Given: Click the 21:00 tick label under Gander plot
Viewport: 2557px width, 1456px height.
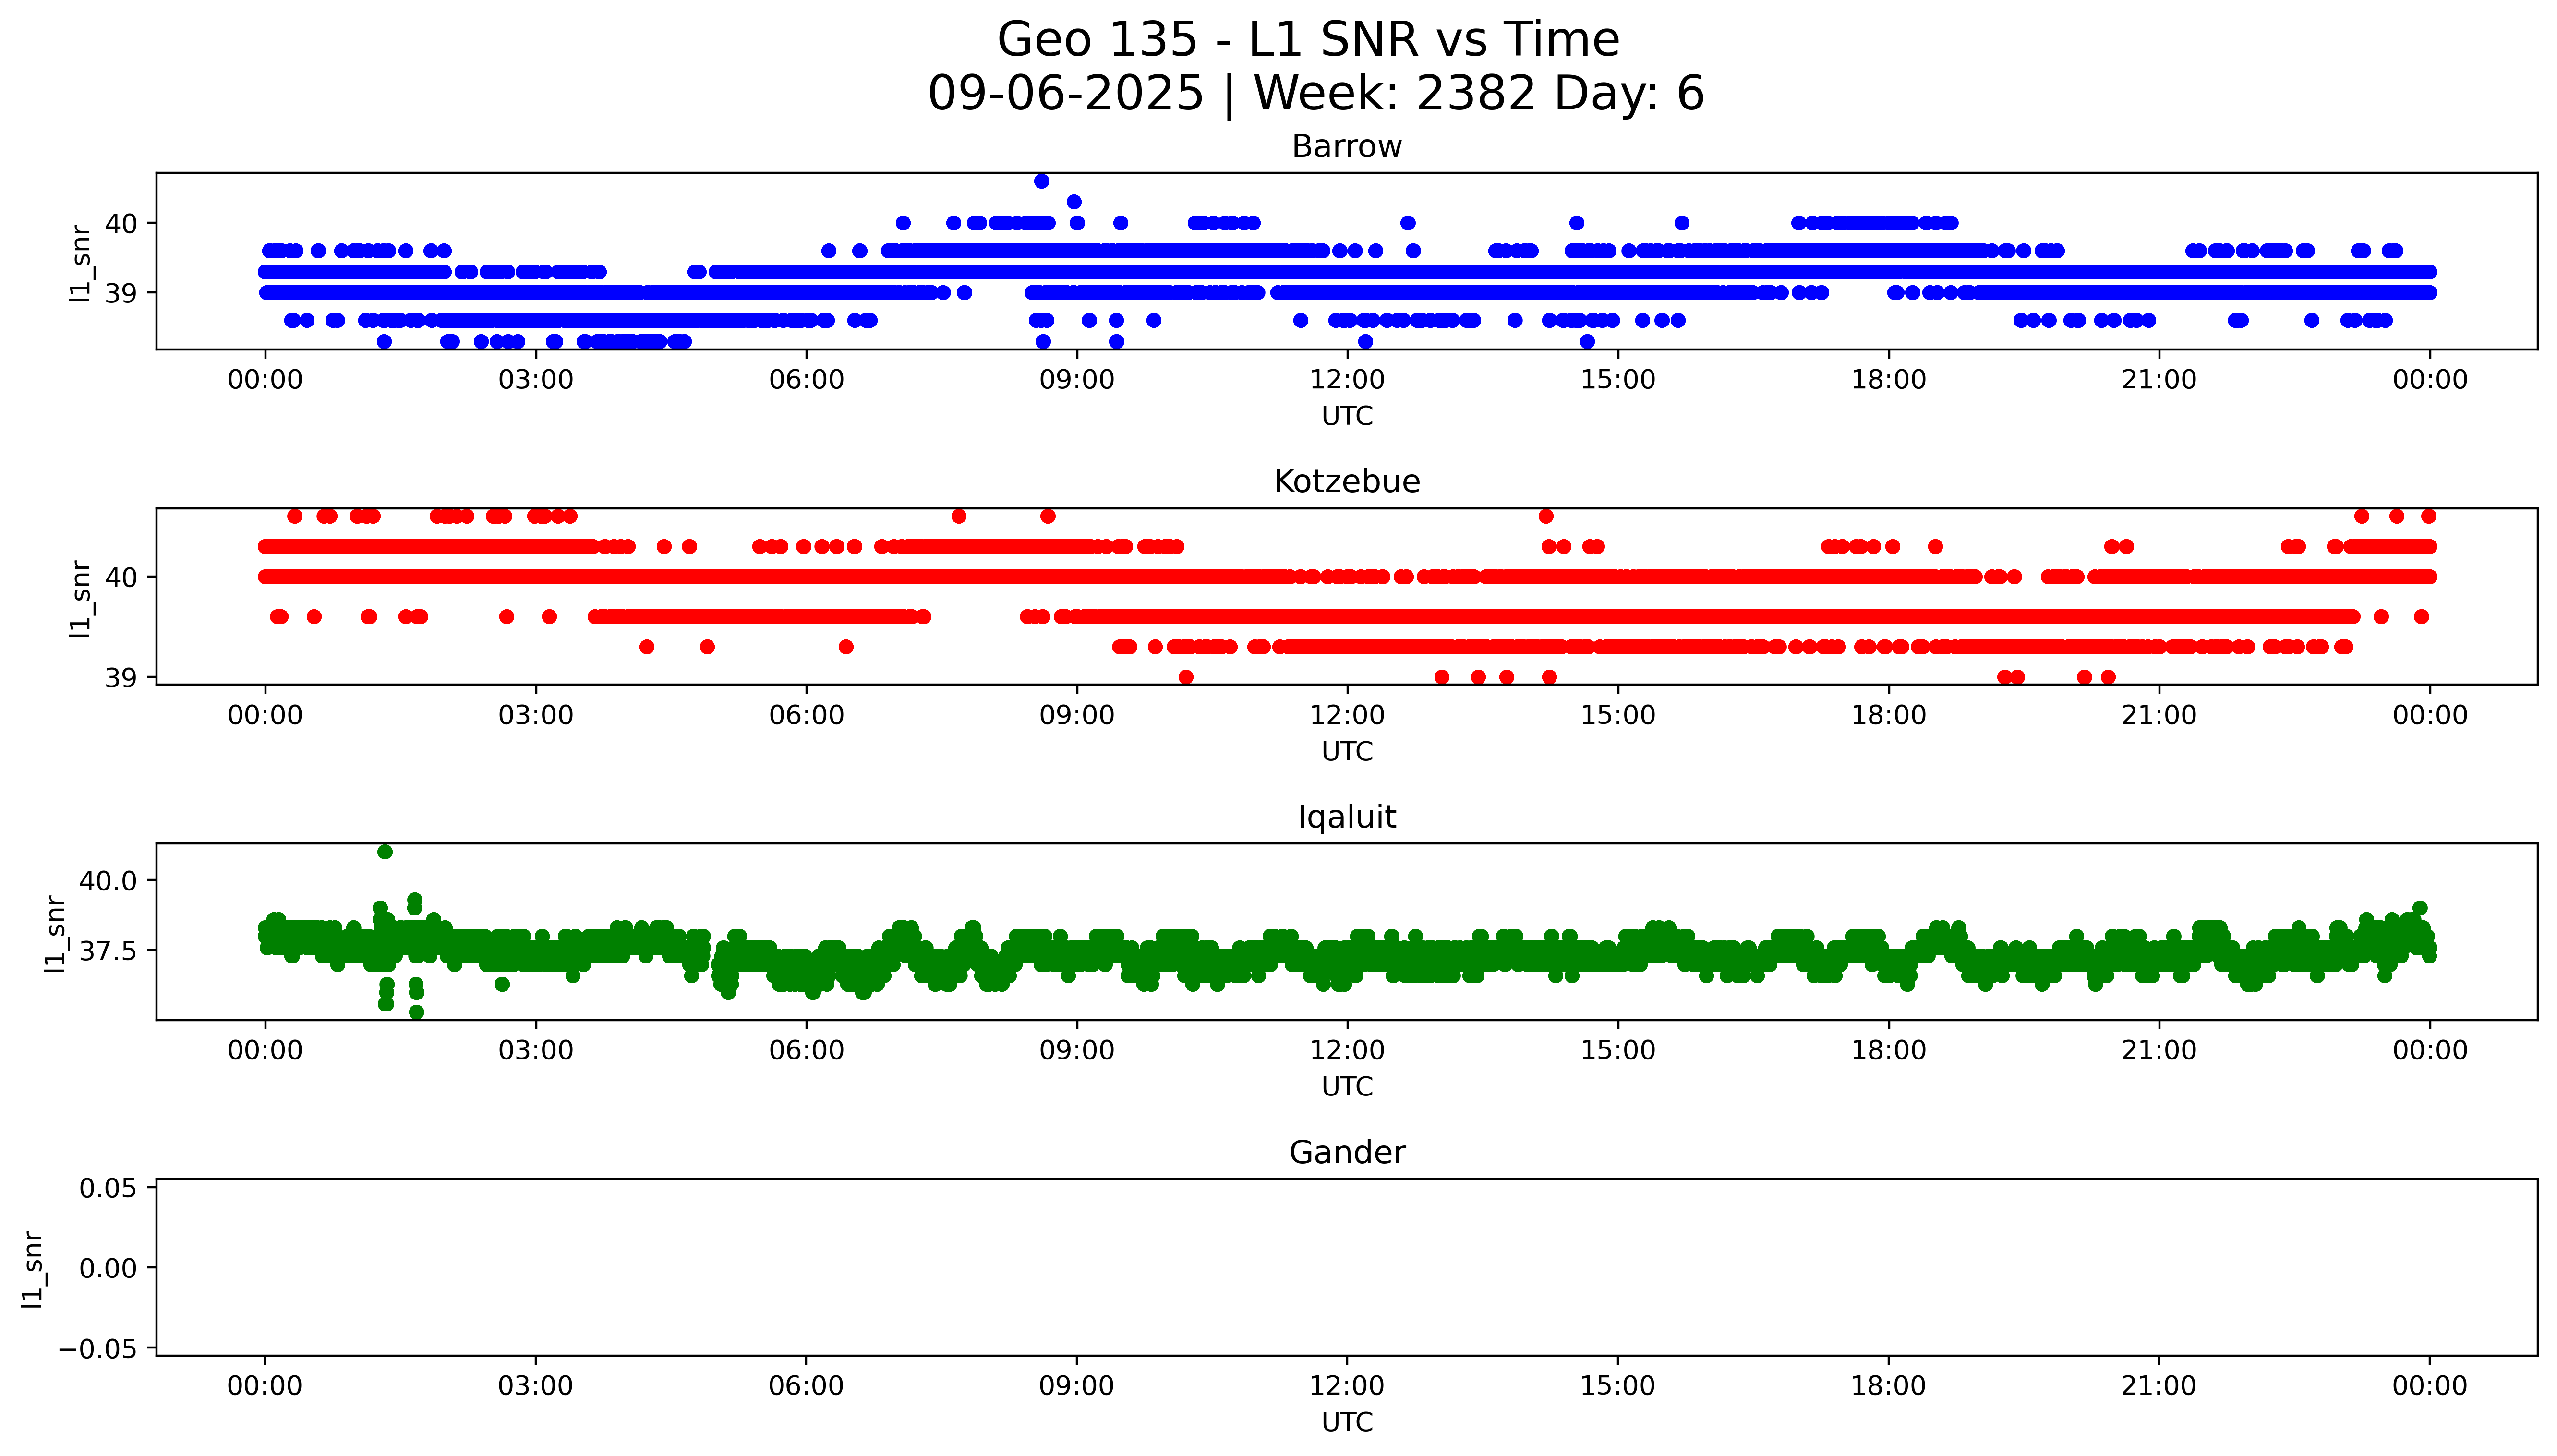Looking at the screenshot, I should [2158, 1386].
